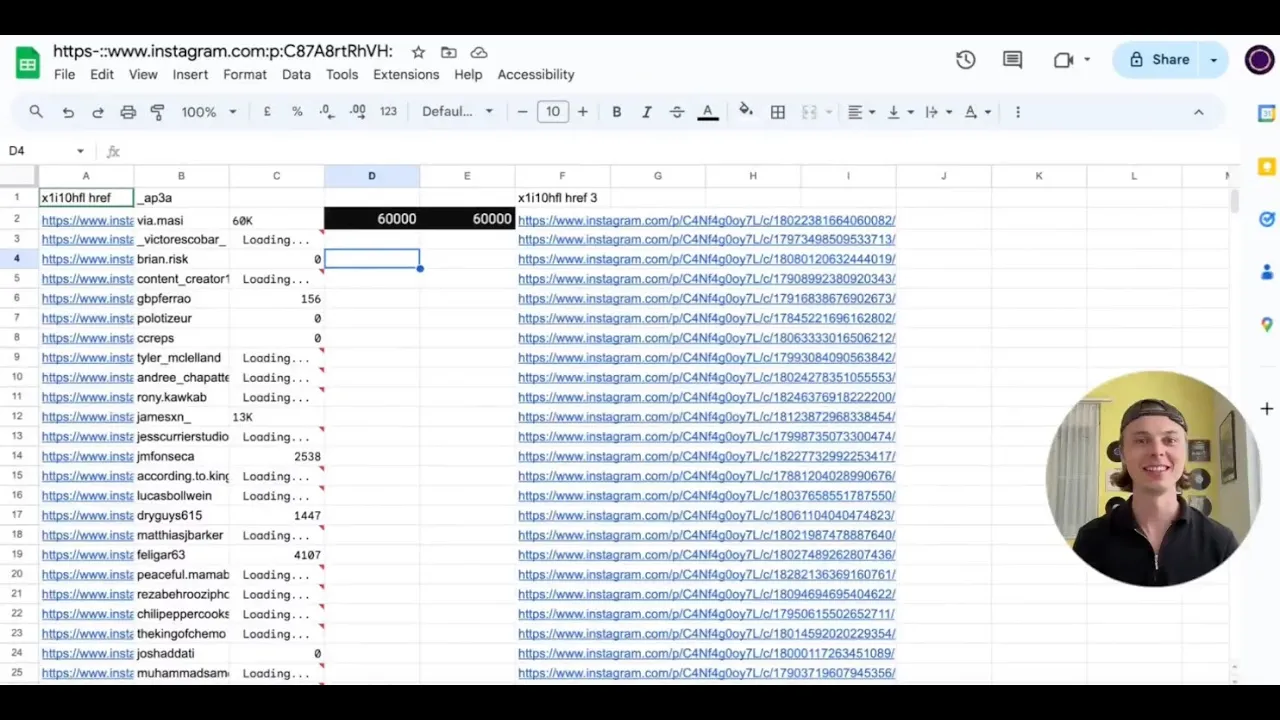Click the Google Sheets home icon
Image resolution: width=1280 pixels, height=720 pixels.
[27, 63]
